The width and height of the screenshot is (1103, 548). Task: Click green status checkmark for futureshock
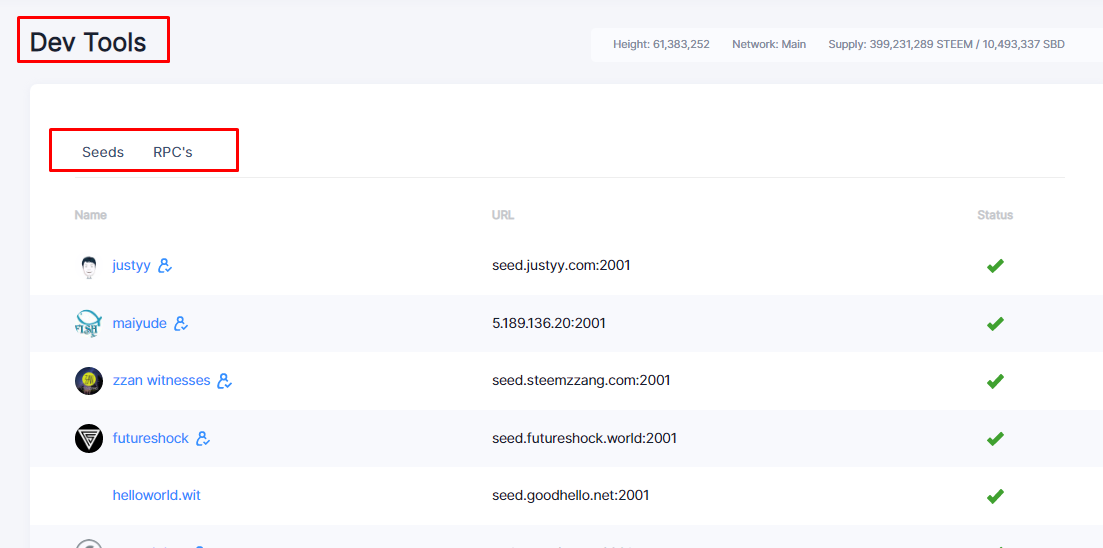click(x=995, y=438)
